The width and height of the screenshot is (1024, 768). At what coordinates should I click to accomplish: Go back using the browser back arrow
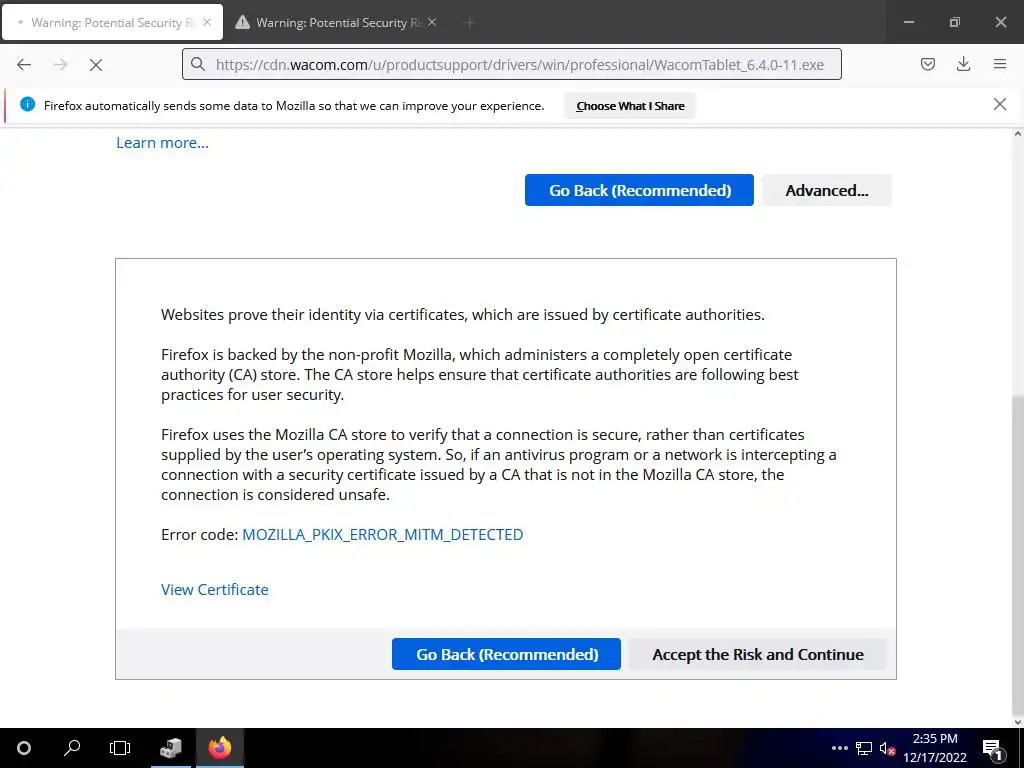[24, 65]
